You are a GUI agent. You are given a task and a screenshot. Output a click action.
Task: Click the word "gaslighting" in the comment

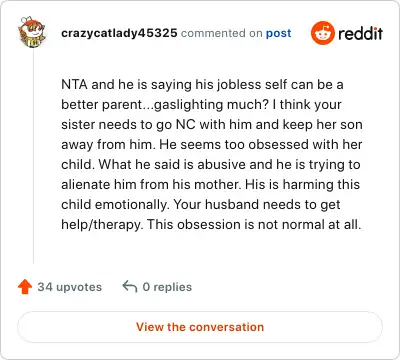pyautogui.click(x=189, y=105)
